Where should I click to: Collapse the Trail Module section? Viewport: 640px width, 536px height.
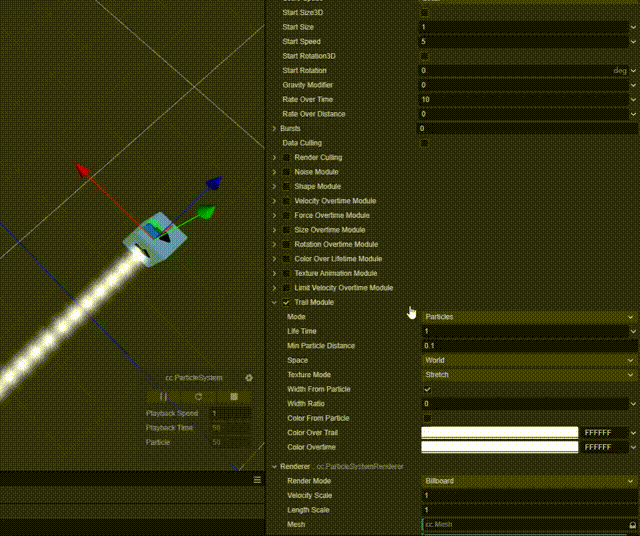coord(274,302)
